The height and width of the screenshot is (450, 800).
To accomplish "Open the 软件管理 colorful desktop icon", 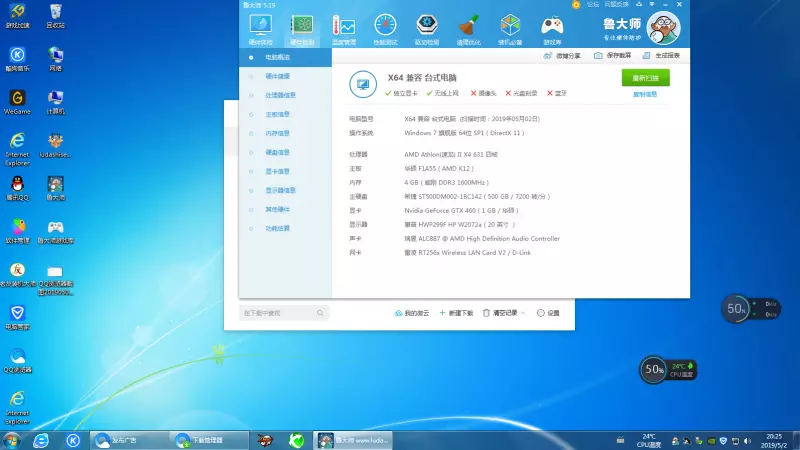I will (x=17, y=231).
